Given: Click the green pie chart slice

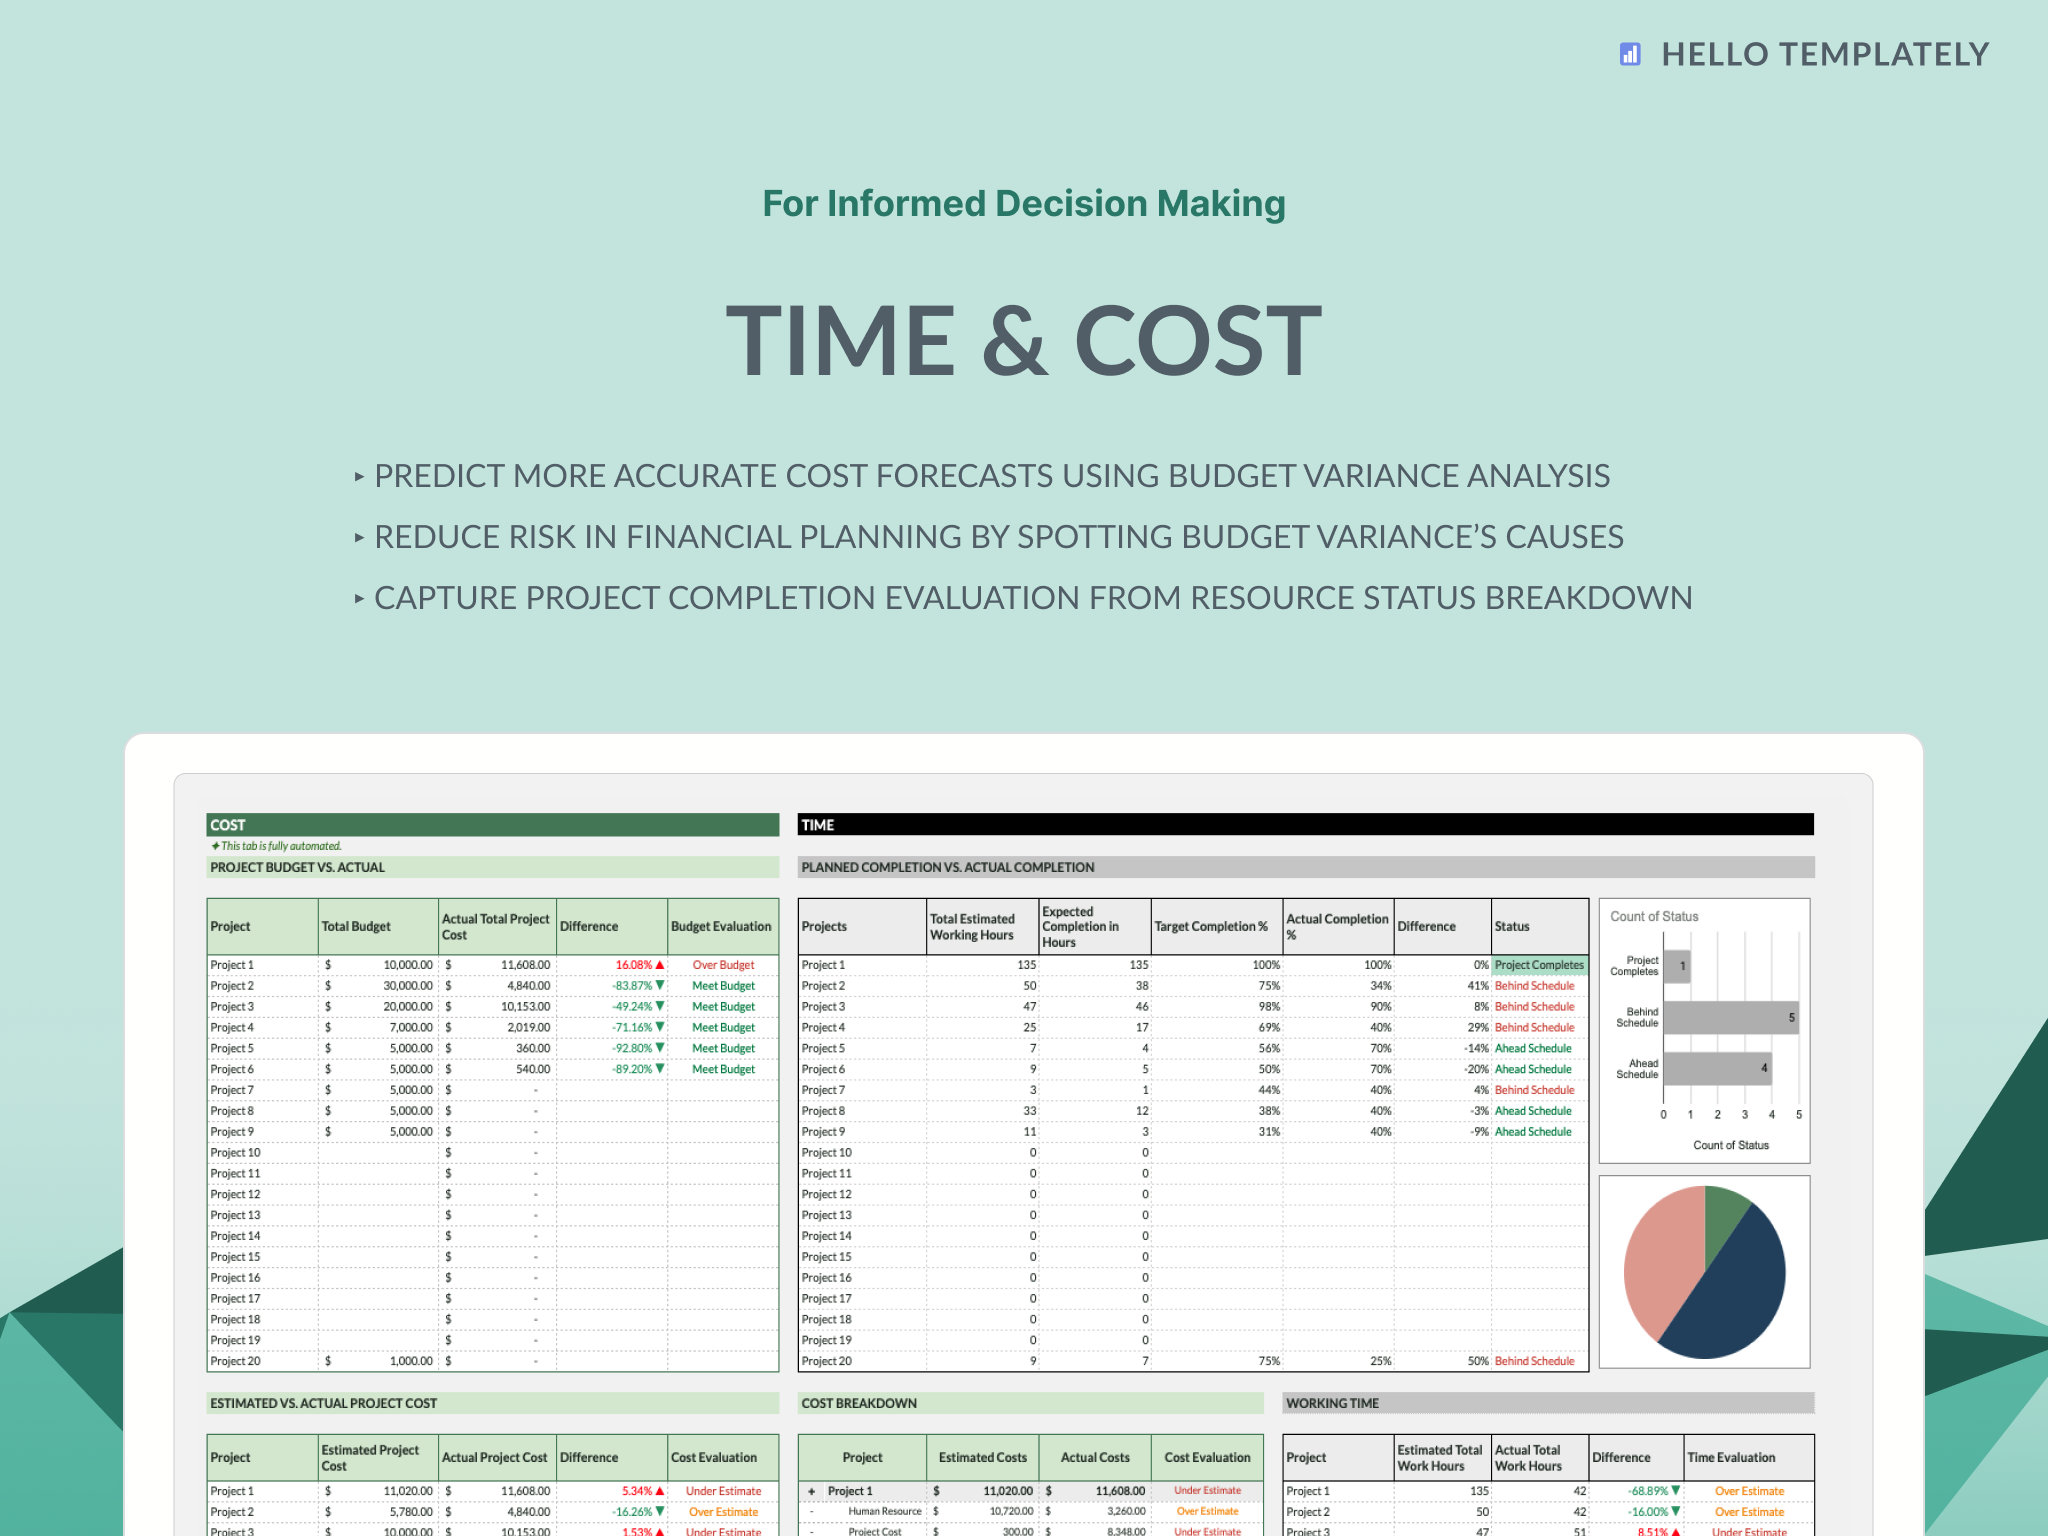Looking at the screenshot, I should point(1722,1218).
